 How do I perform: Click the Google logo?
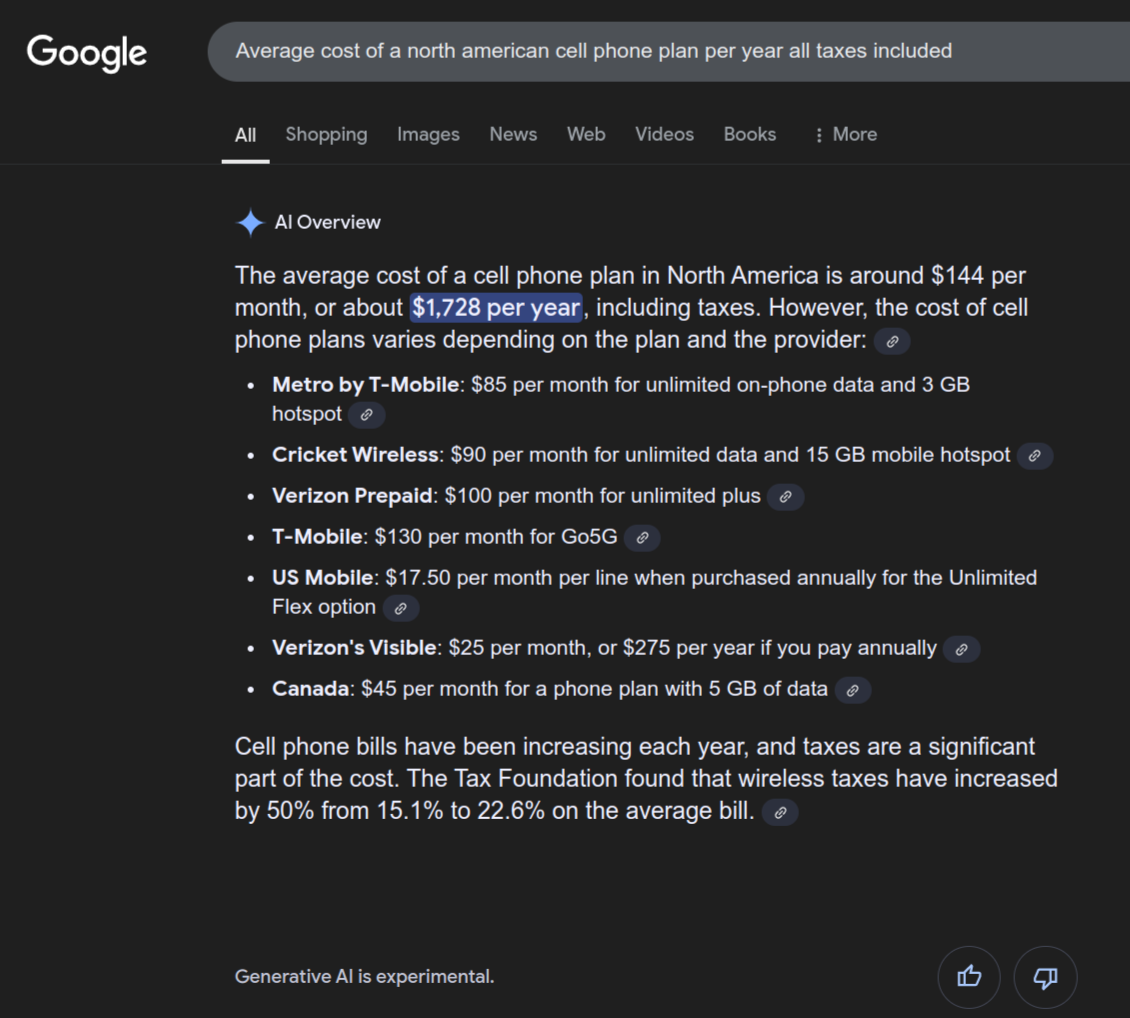pos(87,52)
